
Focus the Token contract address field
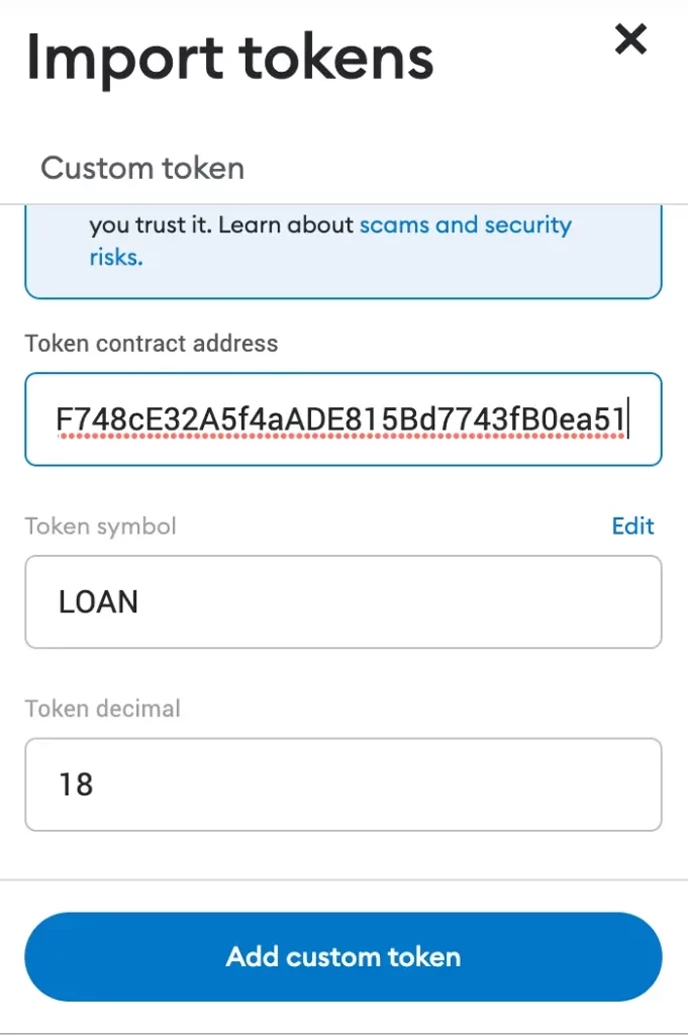click(343, 419)
